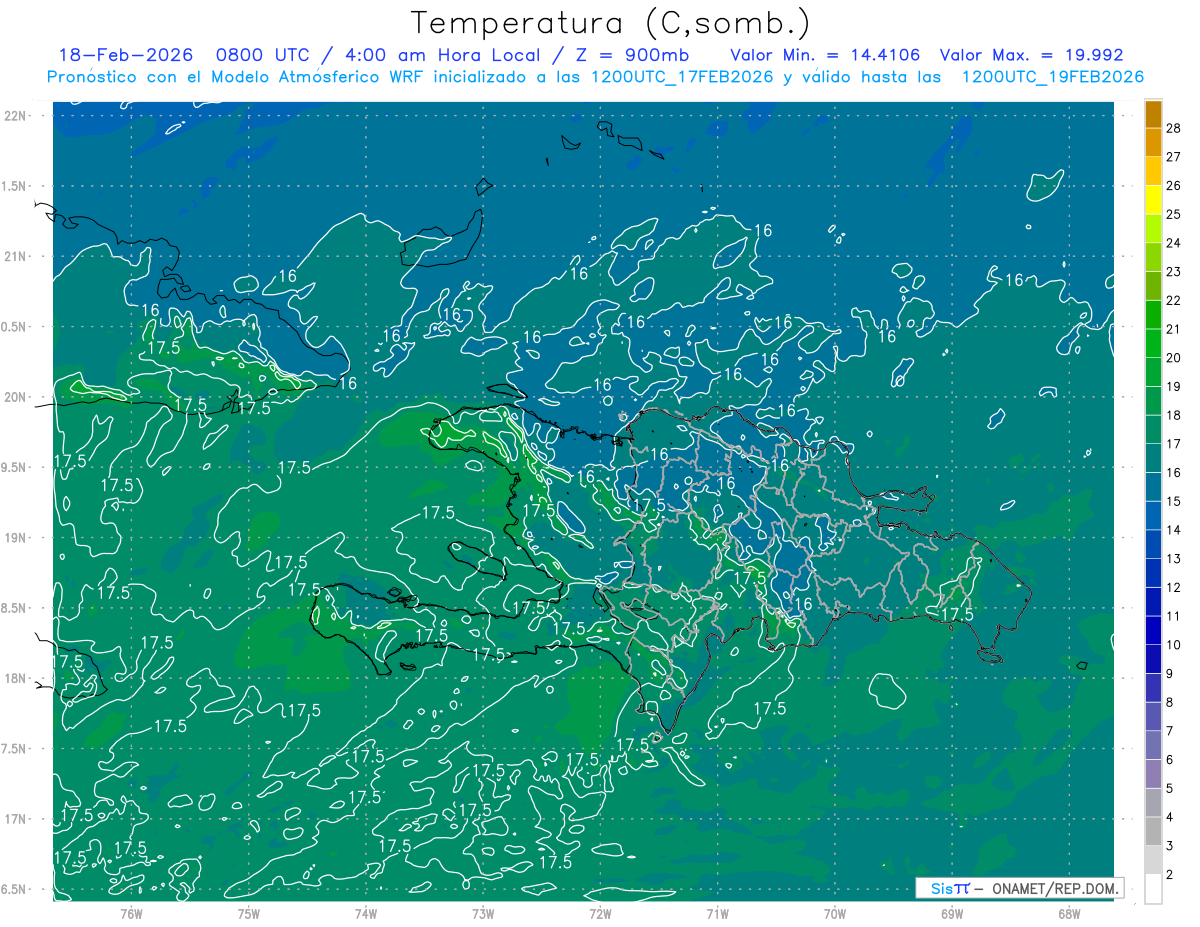Click the 22N latitude axis label
The width and height of the screenshot is (1200, 927).
coord(17,116)
